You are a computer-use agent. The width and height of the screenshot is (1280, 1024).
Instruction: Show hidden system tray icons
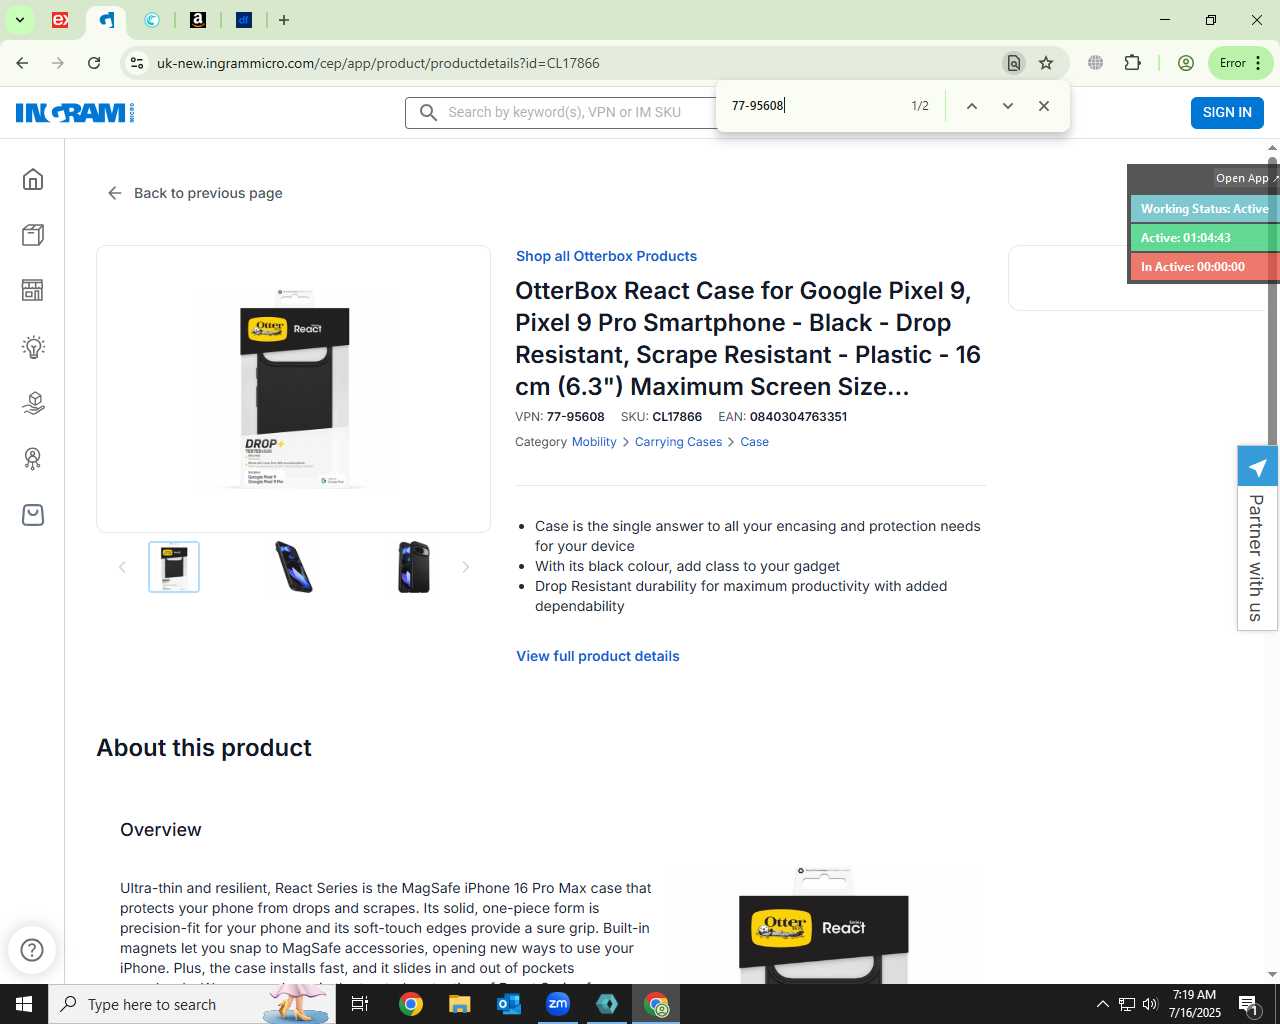(x=1102, y=1004)
